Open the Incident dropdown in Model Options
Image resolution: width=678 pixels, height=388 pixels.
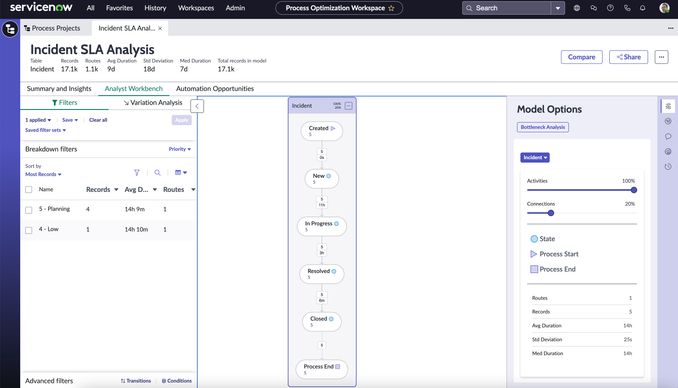[535, 157]
